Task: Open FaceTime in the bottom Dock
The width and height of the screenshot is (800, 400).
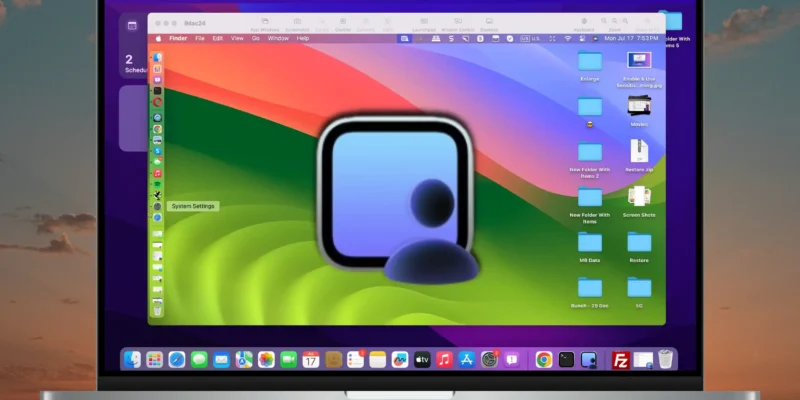Action: coord(289,360)
